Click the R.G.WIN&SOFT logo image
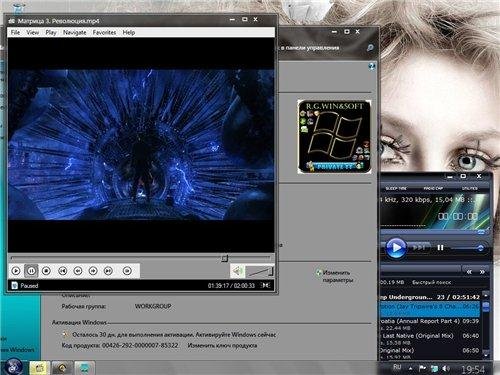Viewport: 500px width, 375px height. (x=334, y=137)
